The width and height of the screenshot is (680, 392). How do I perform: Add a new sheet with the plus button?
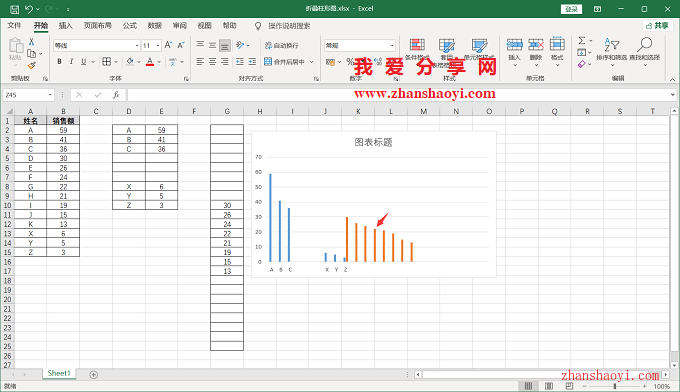(93, 374)
